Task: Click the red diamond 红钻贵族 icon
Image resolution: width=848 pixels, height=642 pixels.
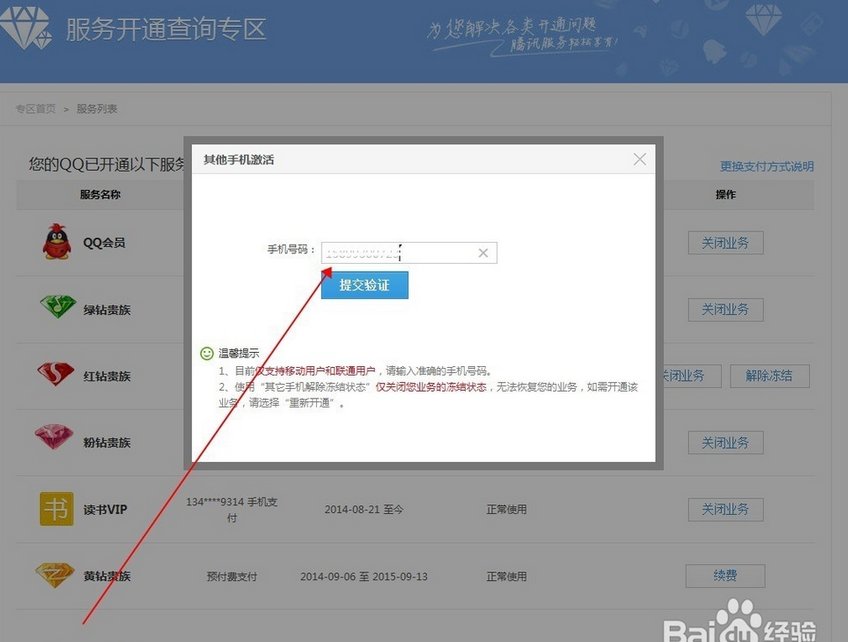Action: coord(55,375)
